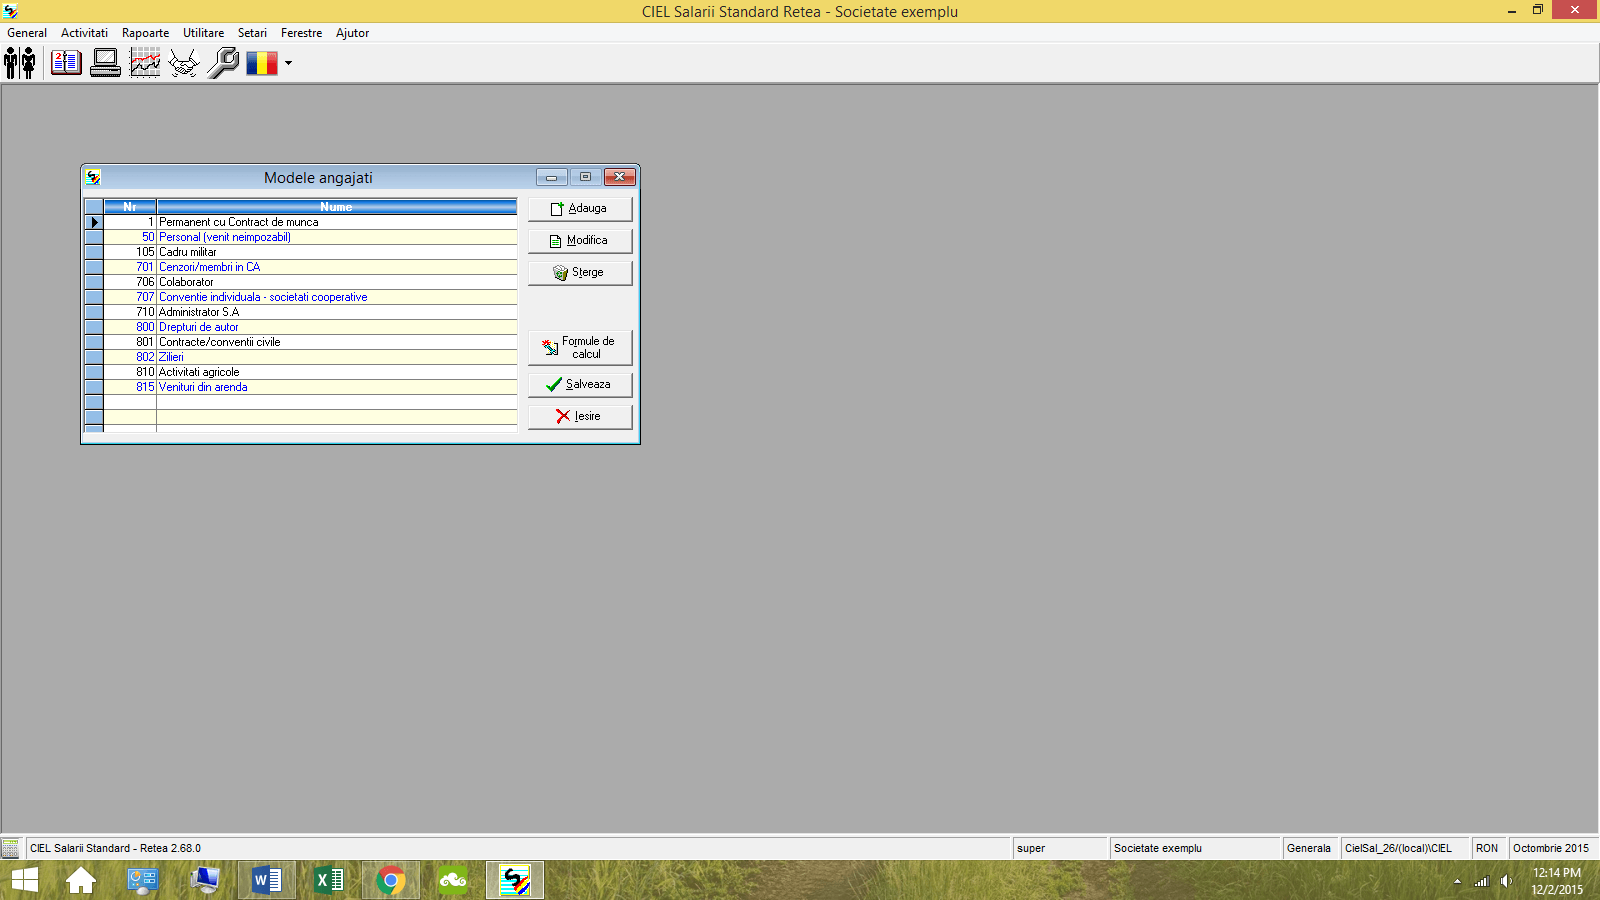Click the Sterge button
Screen dimensions: 1600x900
580,272
